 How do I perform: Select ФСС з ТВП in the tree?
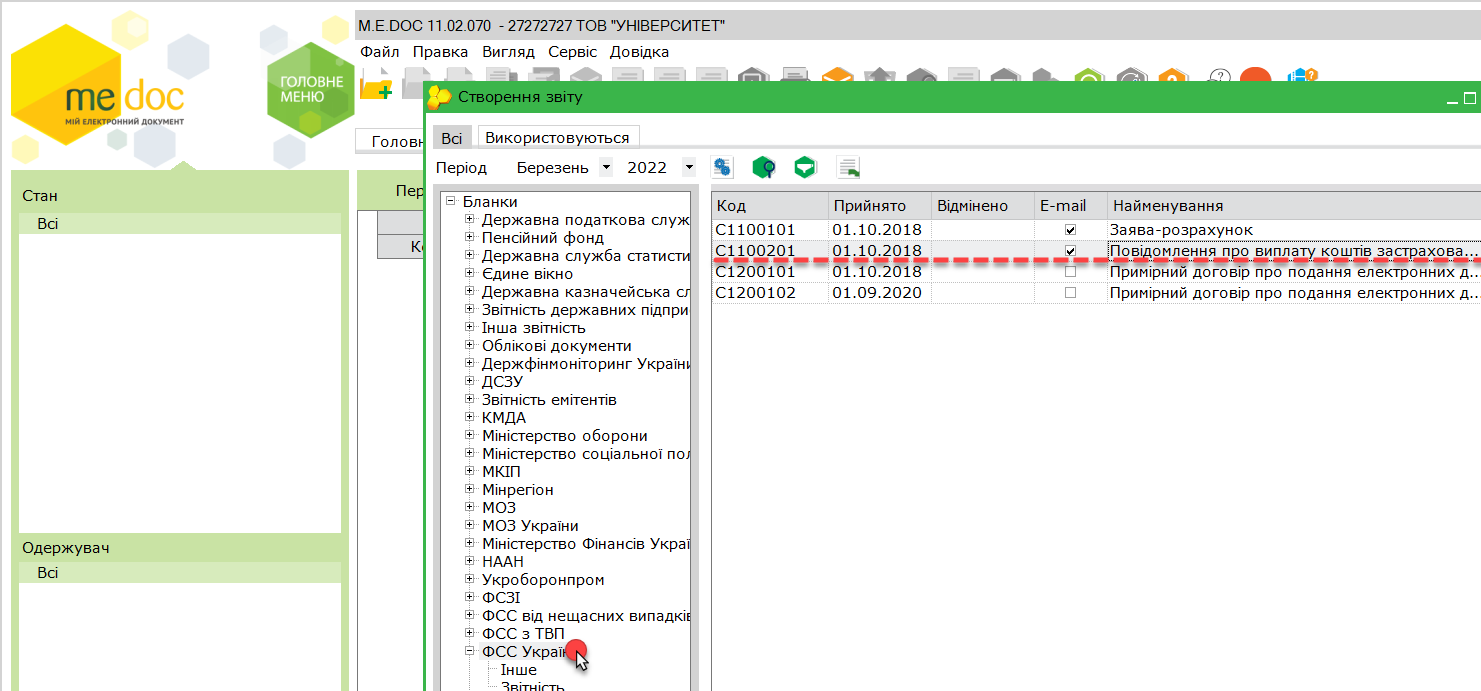(523, 634)
